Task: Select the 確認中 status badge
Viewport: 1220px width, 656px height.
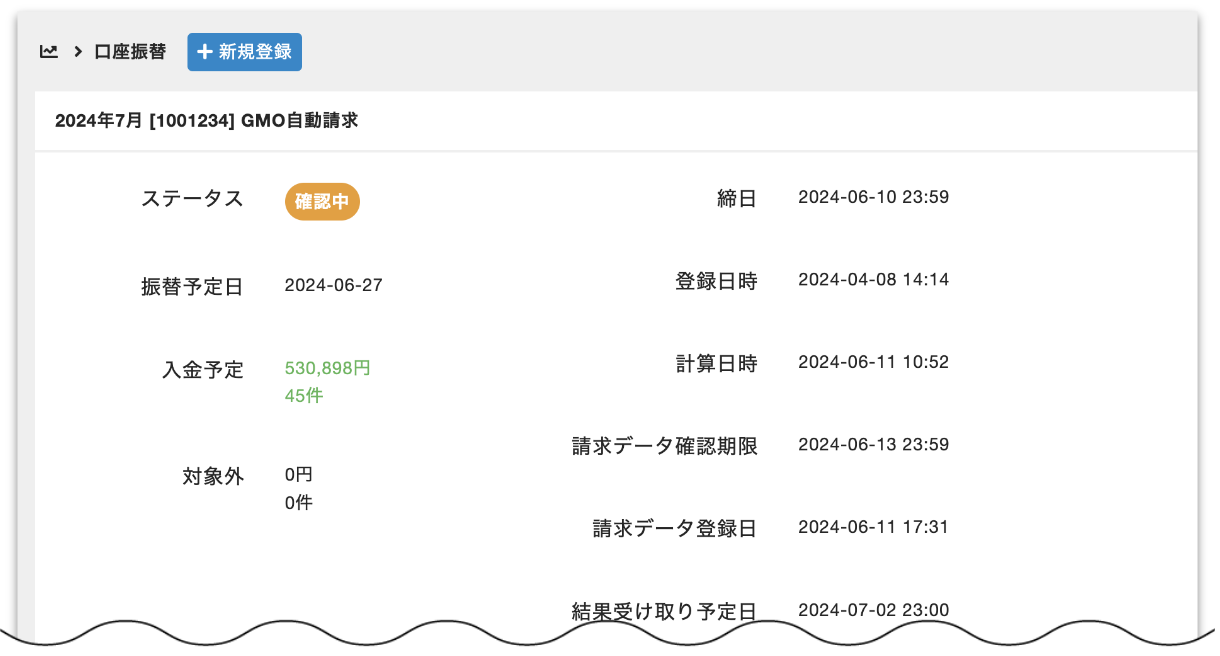Action: [322, 201]
